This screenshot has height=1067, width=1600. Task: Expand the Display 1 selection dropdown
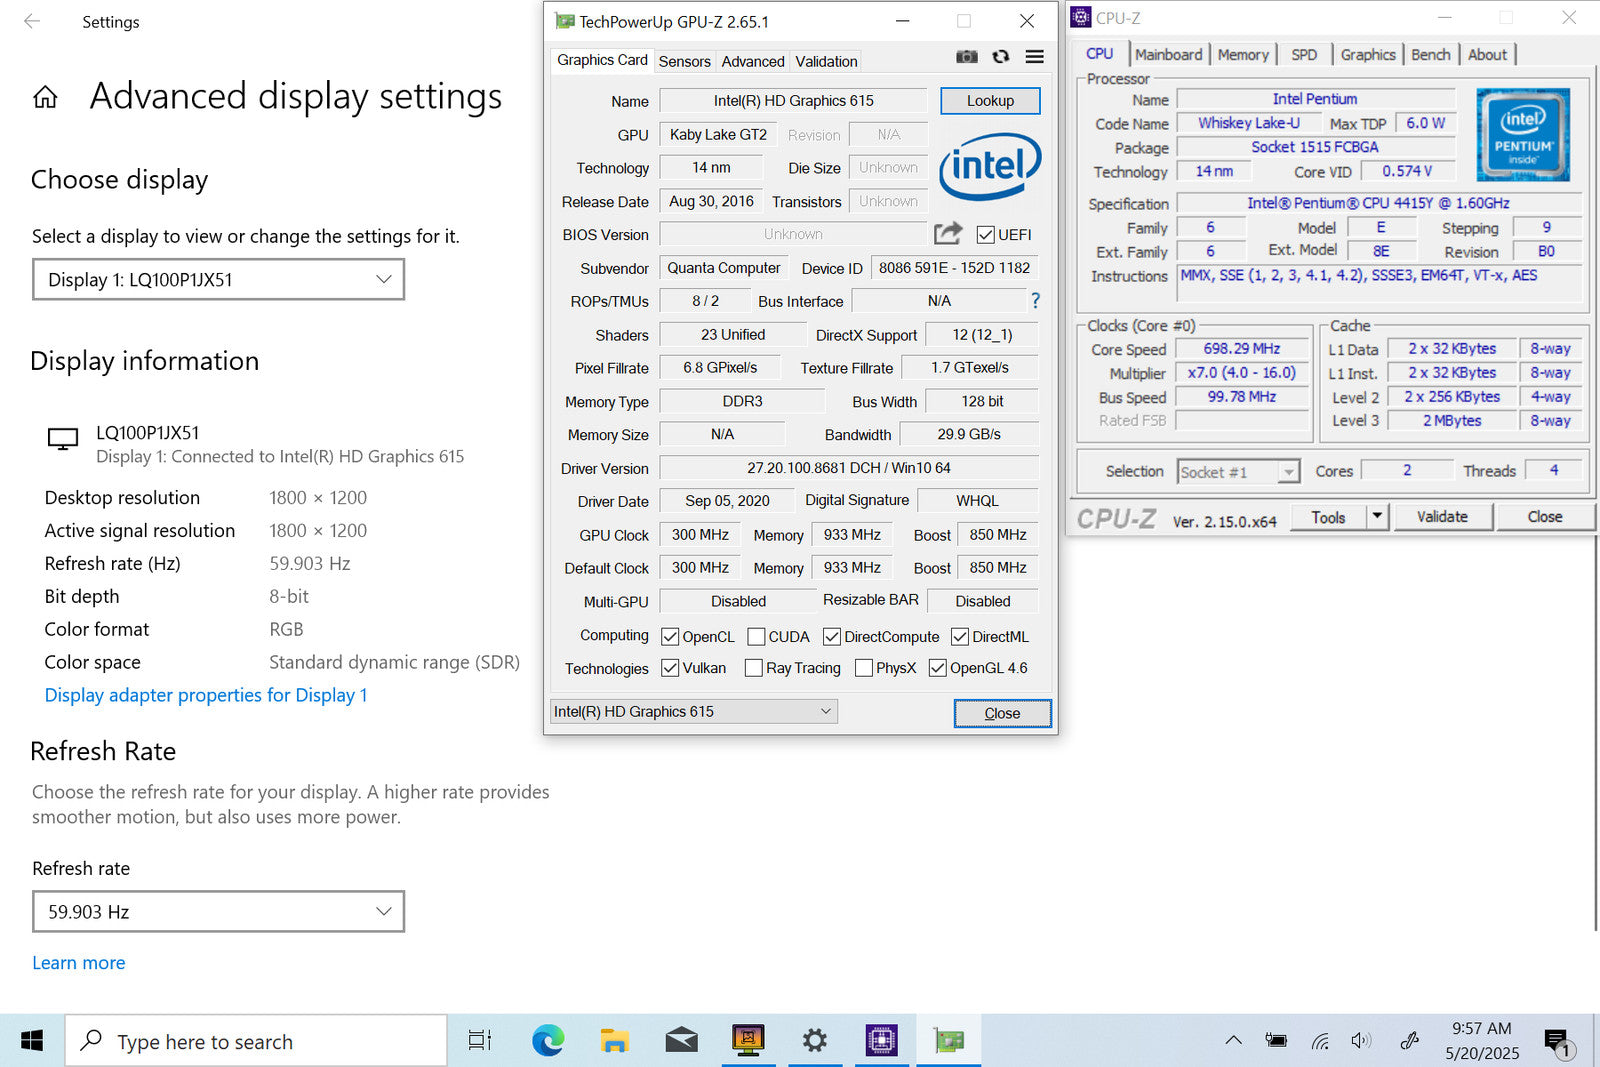tap(218, 280)
